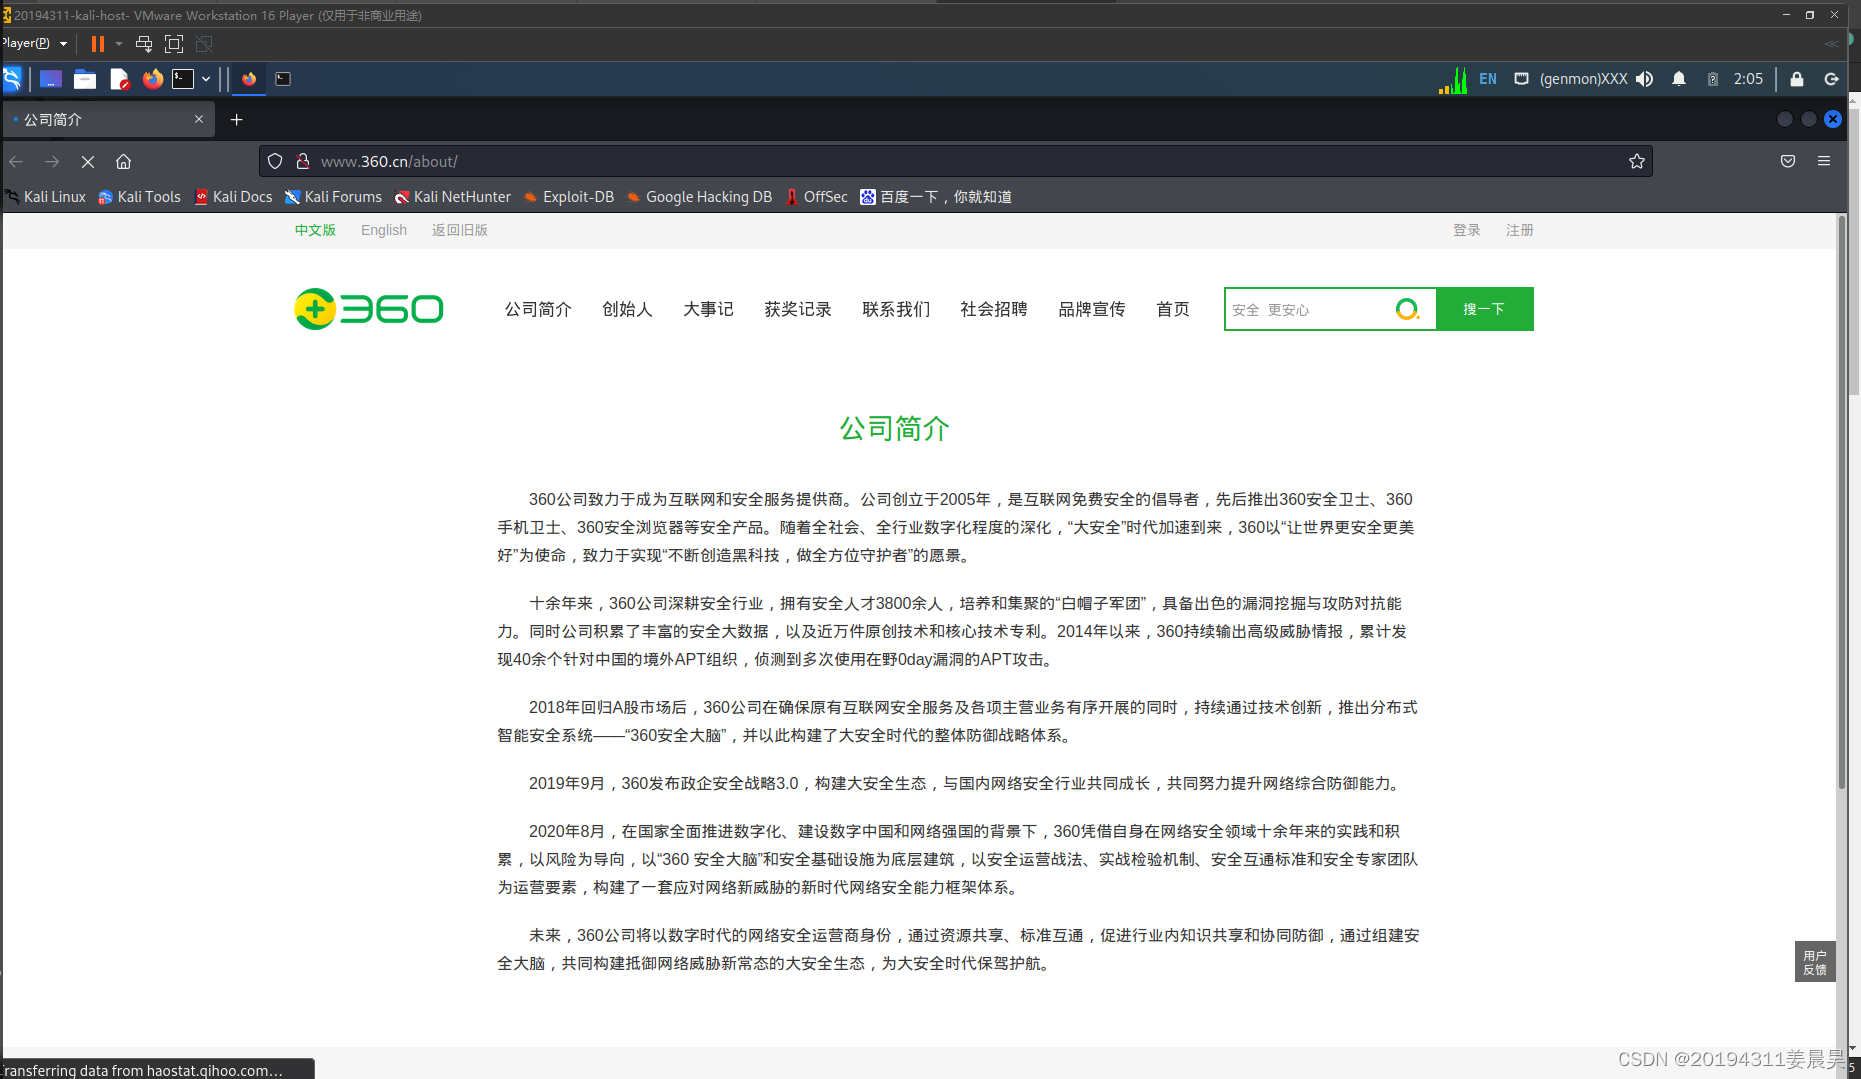Open the file manager from Kali panel
The image size is (1861, 1079).
pos(85,79)
